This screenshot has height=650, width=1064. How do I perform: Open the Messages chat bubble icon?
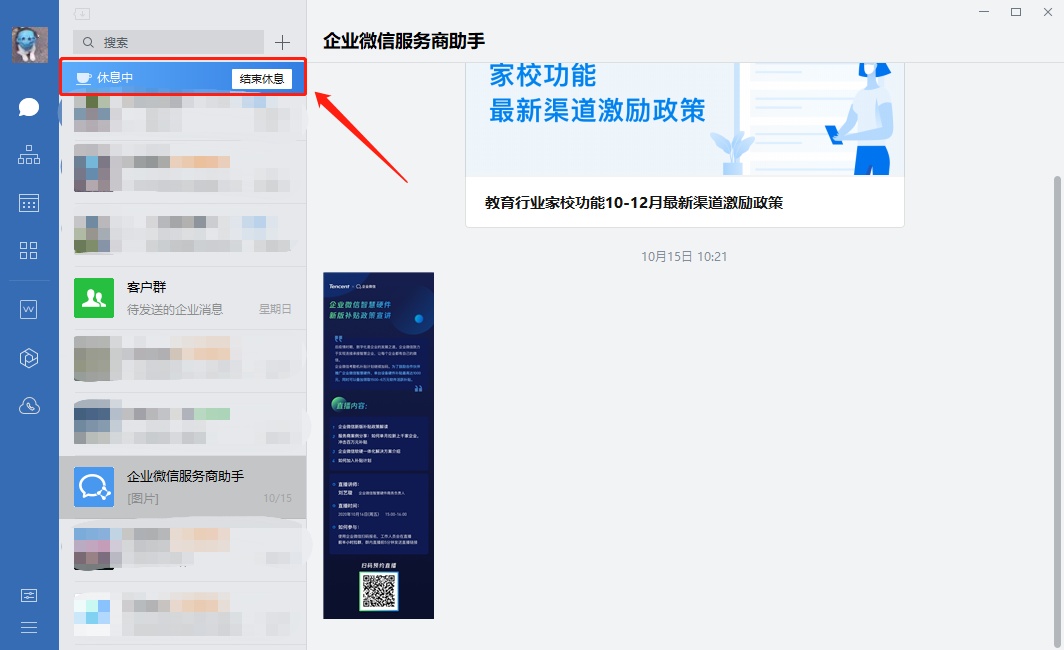click(x=29, y=107)
